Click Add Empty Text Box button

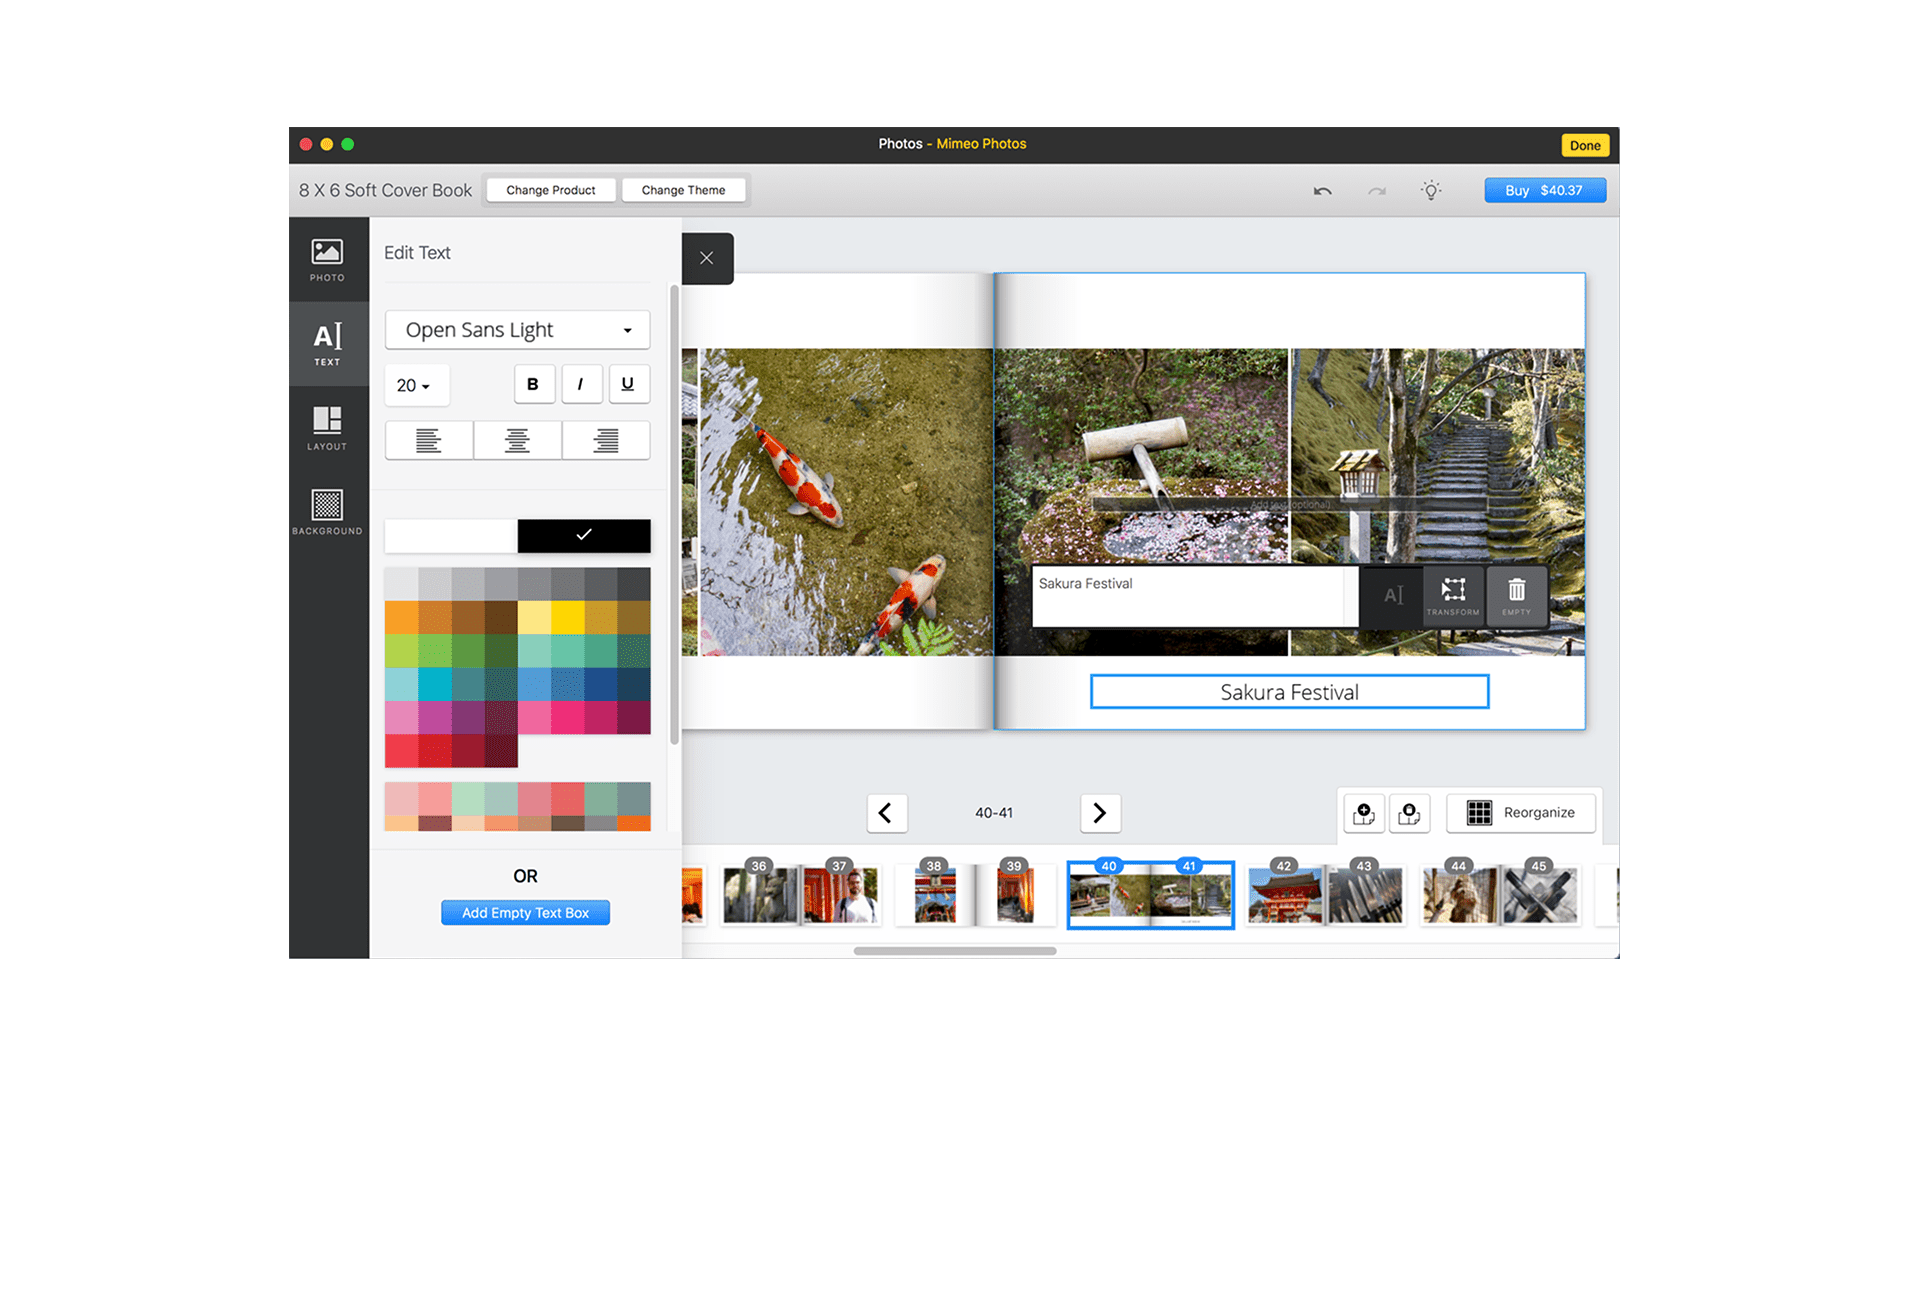point(525,913)
